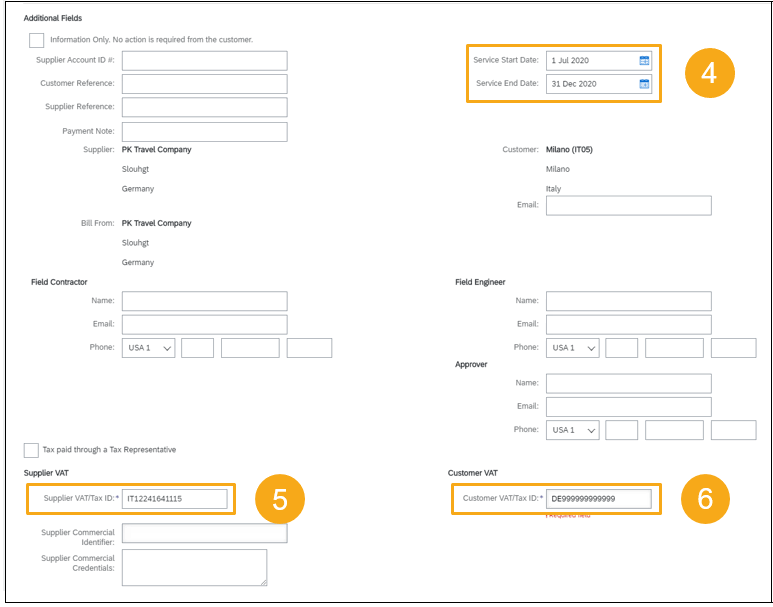This screenshot has height=607, width=773.
Task: Click the Field Engineer Name field
Action: click(x=629, y=301)
